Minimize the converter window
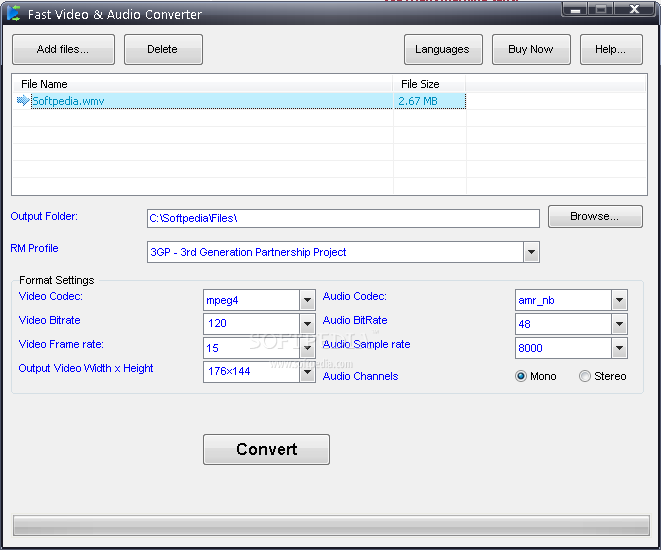 [x=575, y=10]
